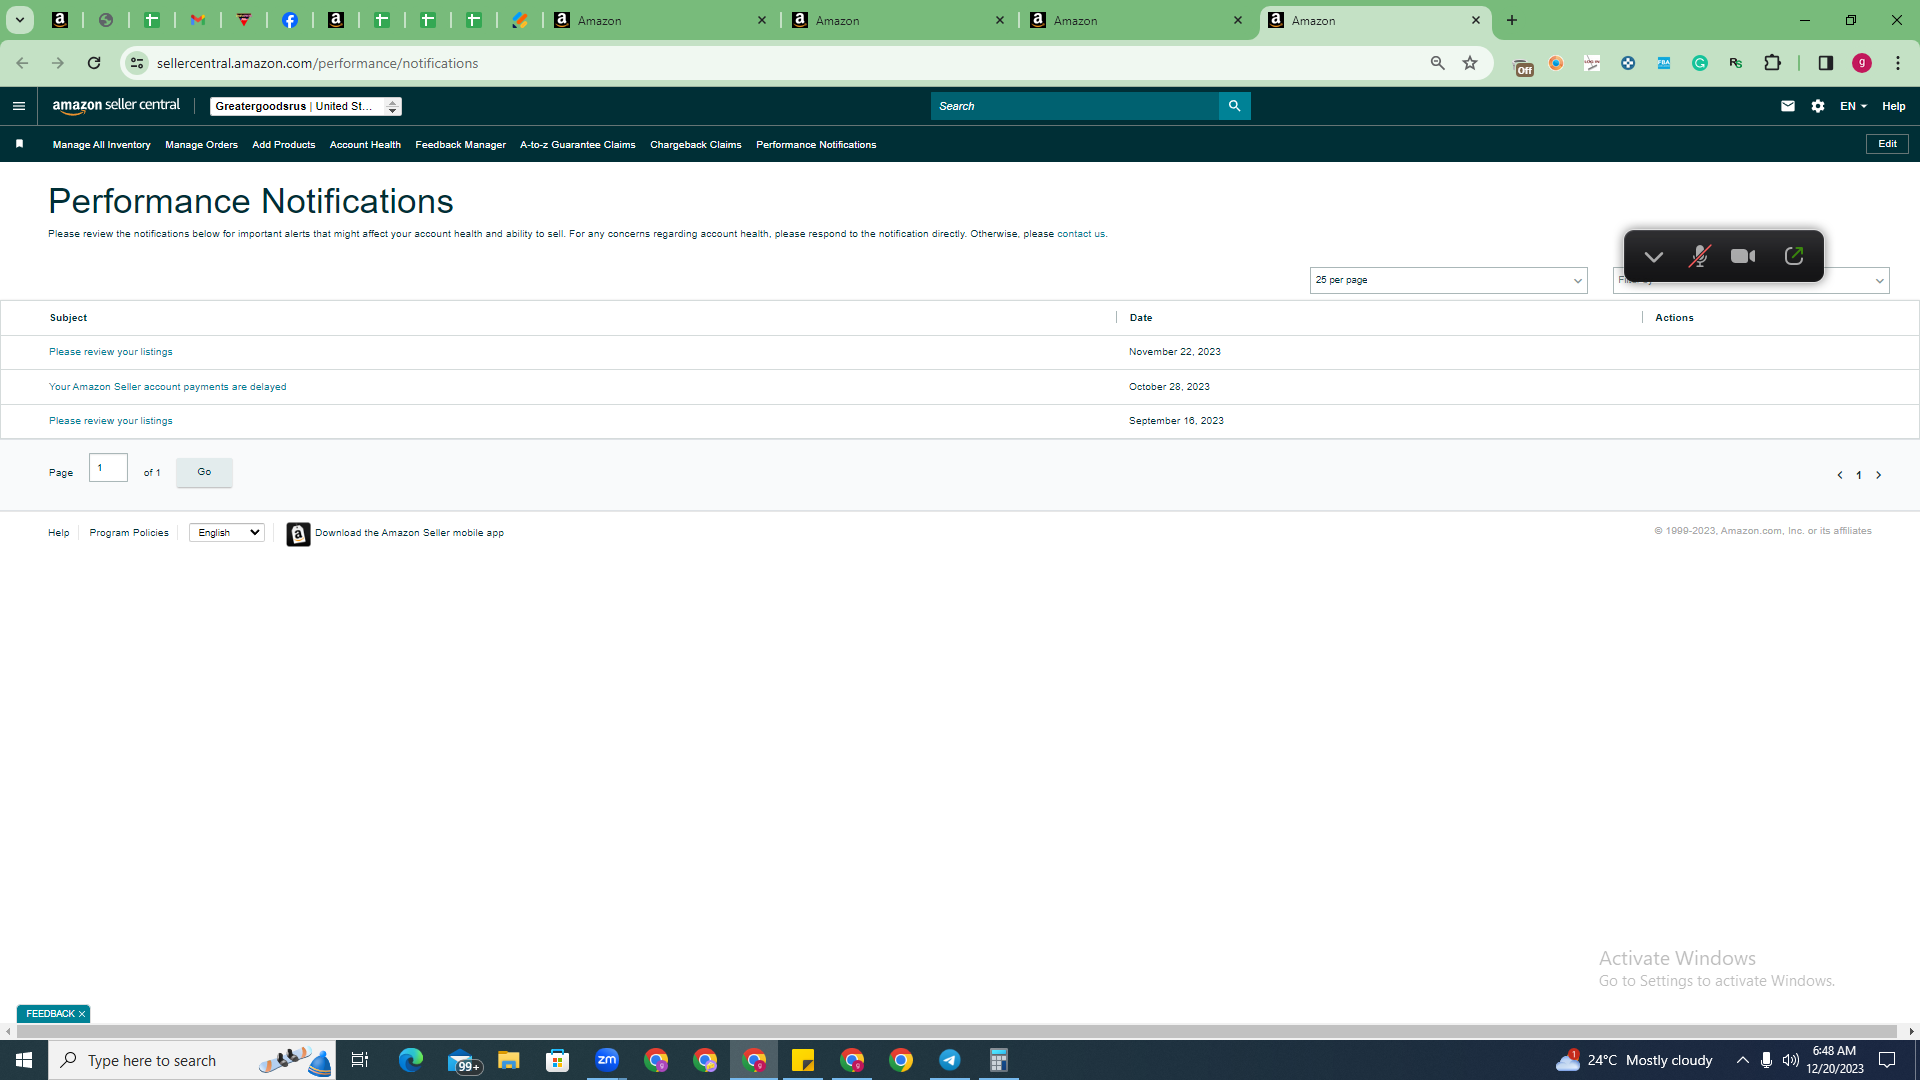Viewport: 1920px width, 1080px height.
Task: Expand the Filter by dropdown
Action: click(1751, 281)
